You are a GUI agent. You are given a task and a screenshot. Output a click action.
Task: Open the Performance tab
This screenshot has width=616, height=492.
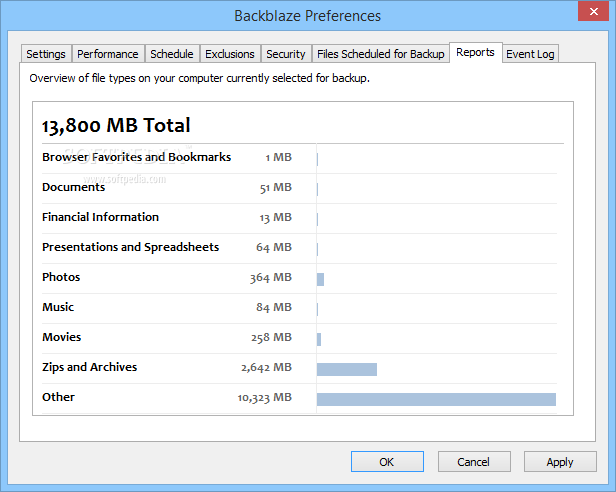tap(108, 54)
